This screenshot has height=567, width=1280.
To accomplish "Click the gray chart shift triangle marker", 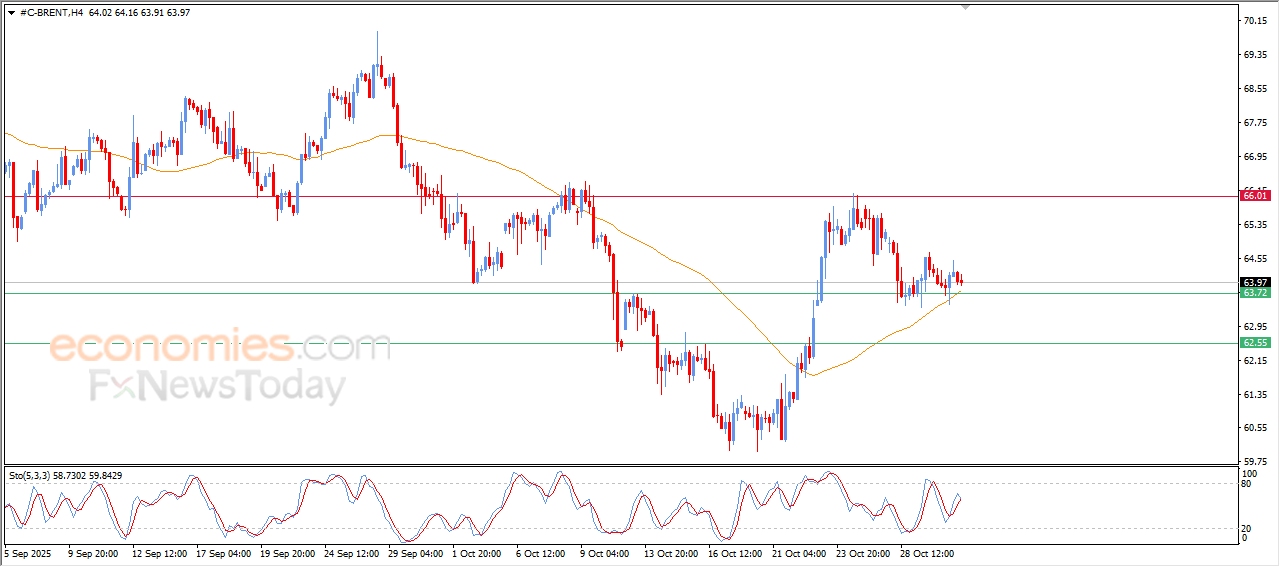I will pos(965,6).
